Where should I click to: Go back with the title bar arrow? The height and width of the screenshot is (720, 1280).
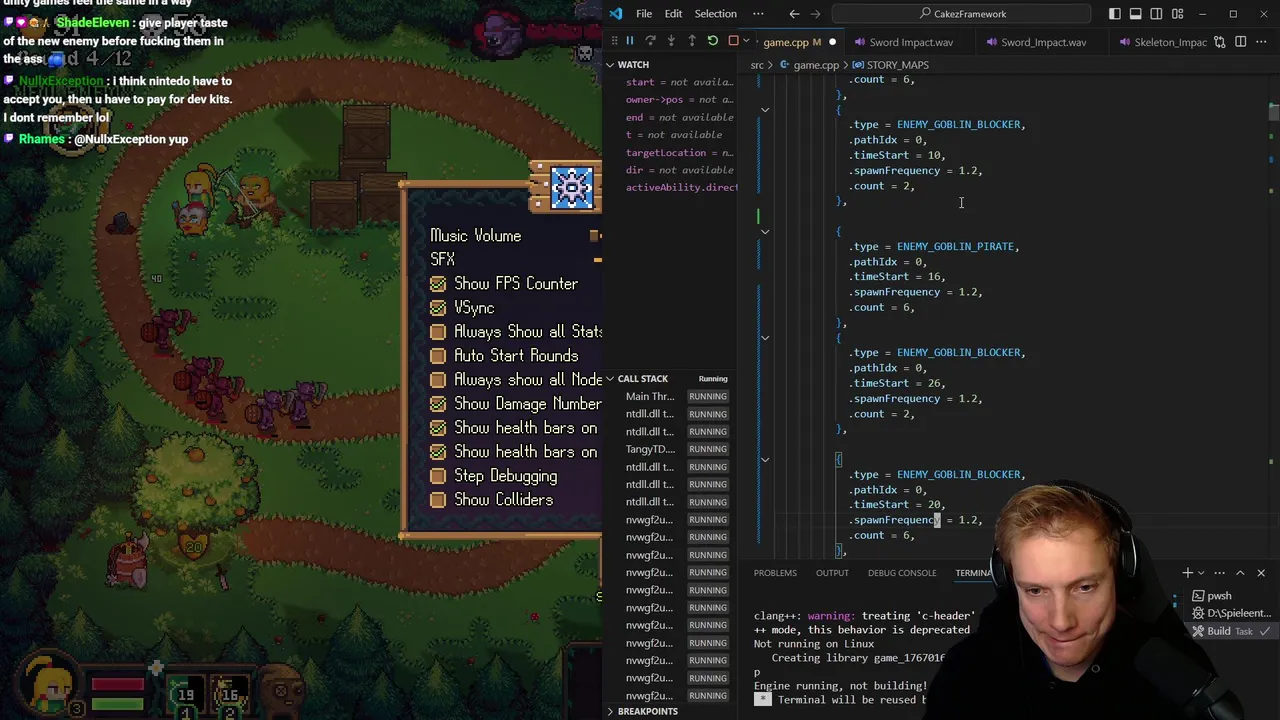pyautogui.click(x=794, y=14)
